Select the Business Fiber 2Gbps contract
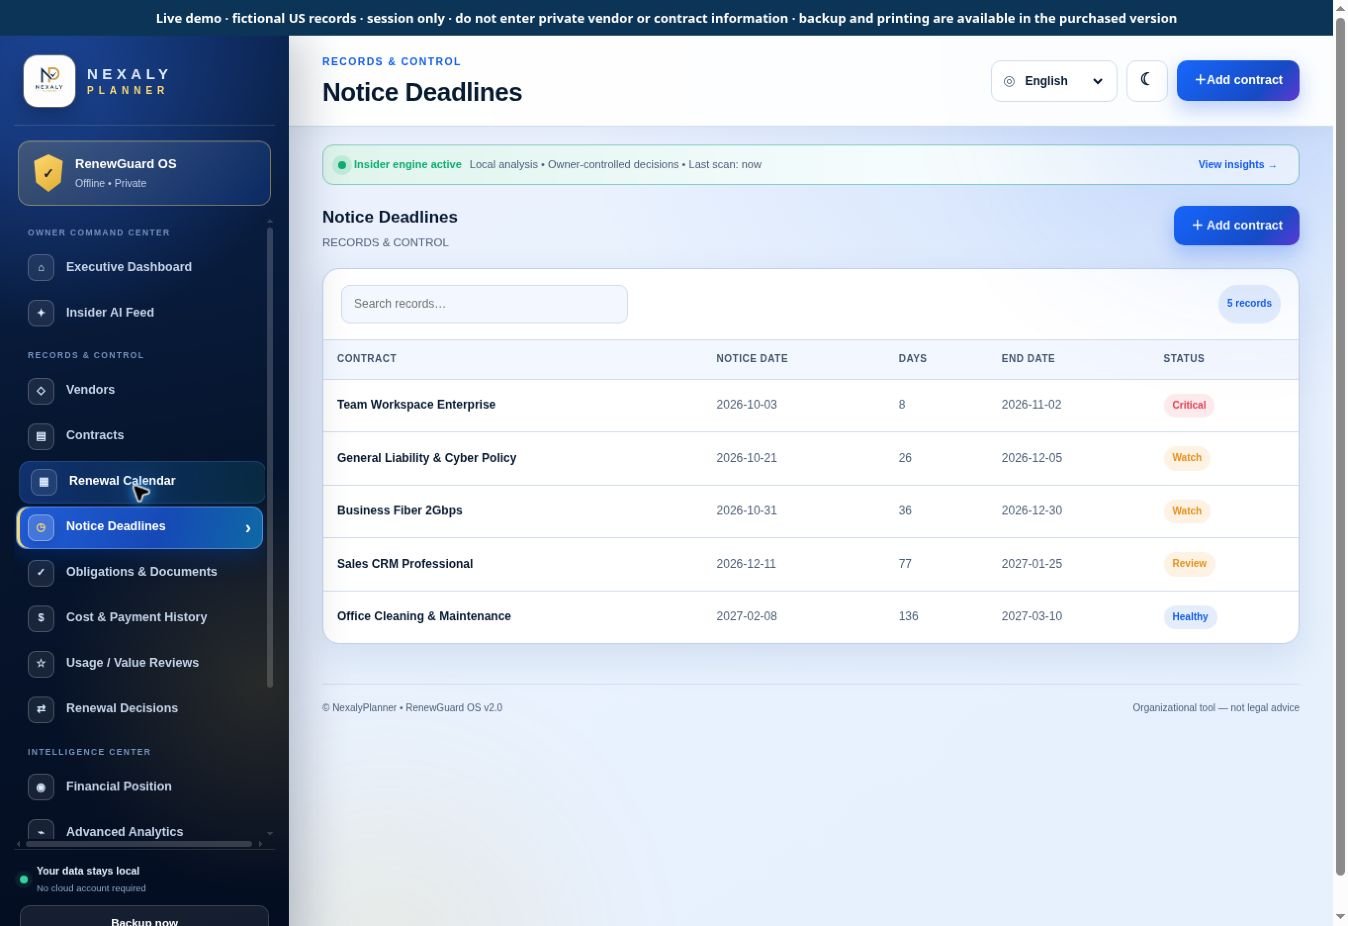This screenshot has width=1348, height=926. pyautogui.click(x=810, y=511)
